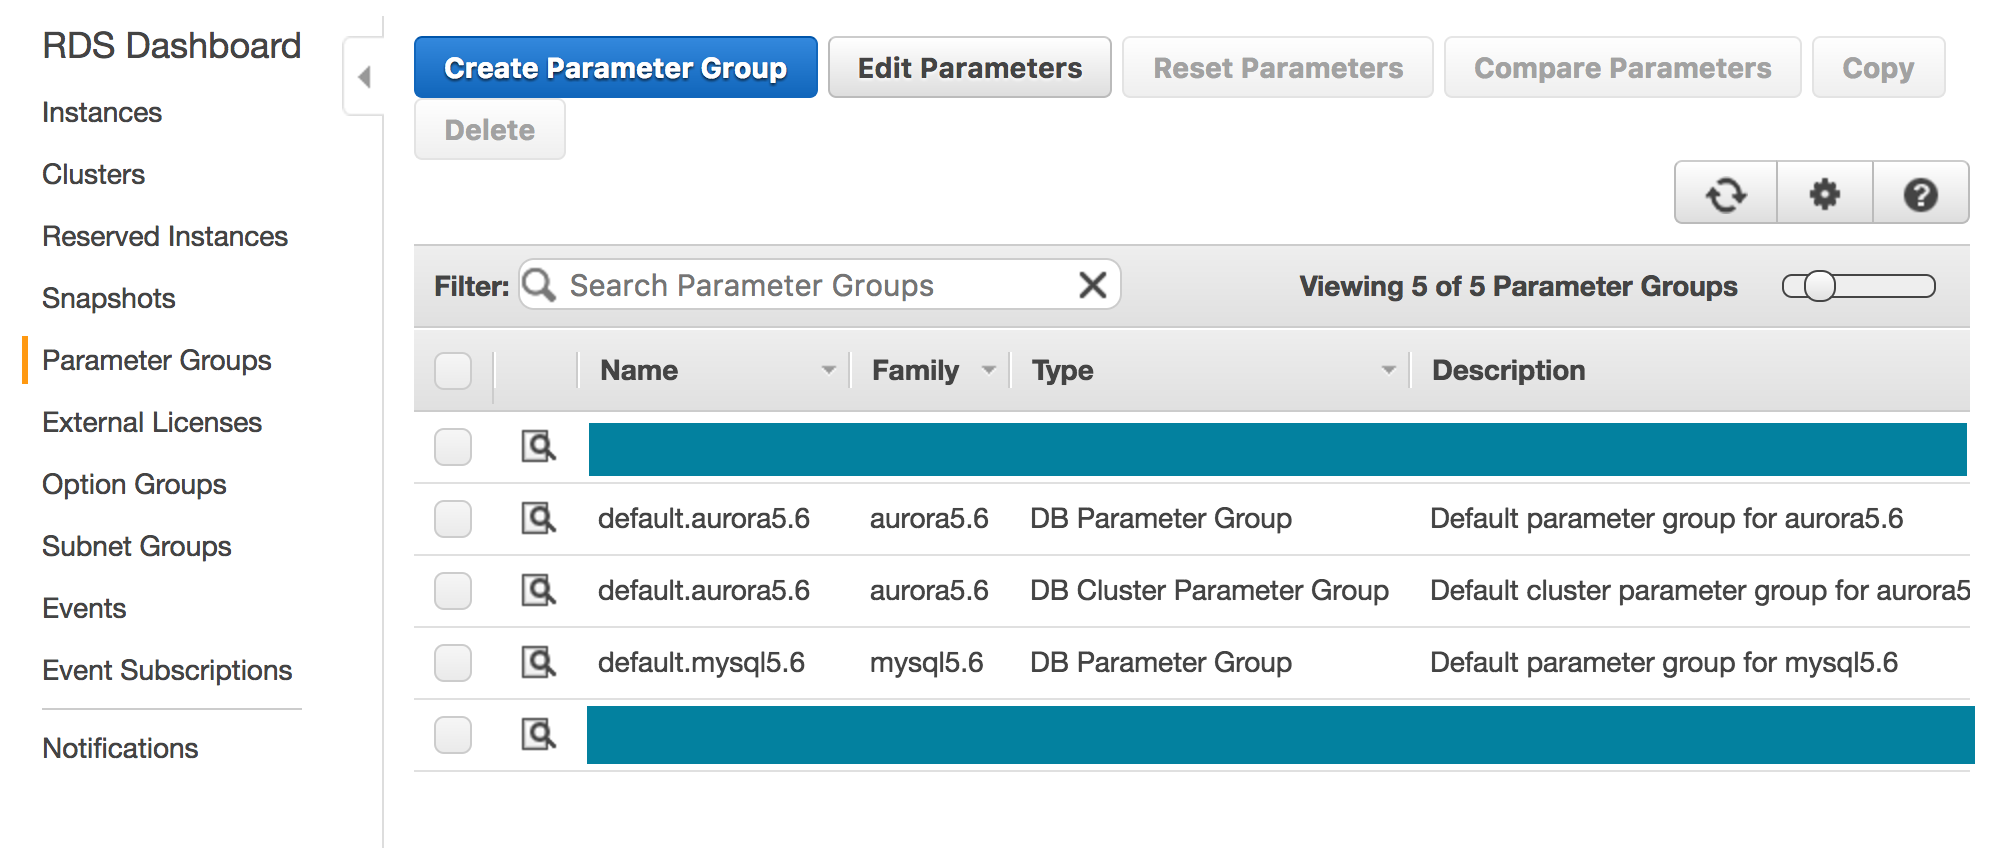Open the help question mark icon

(1920, 193)
